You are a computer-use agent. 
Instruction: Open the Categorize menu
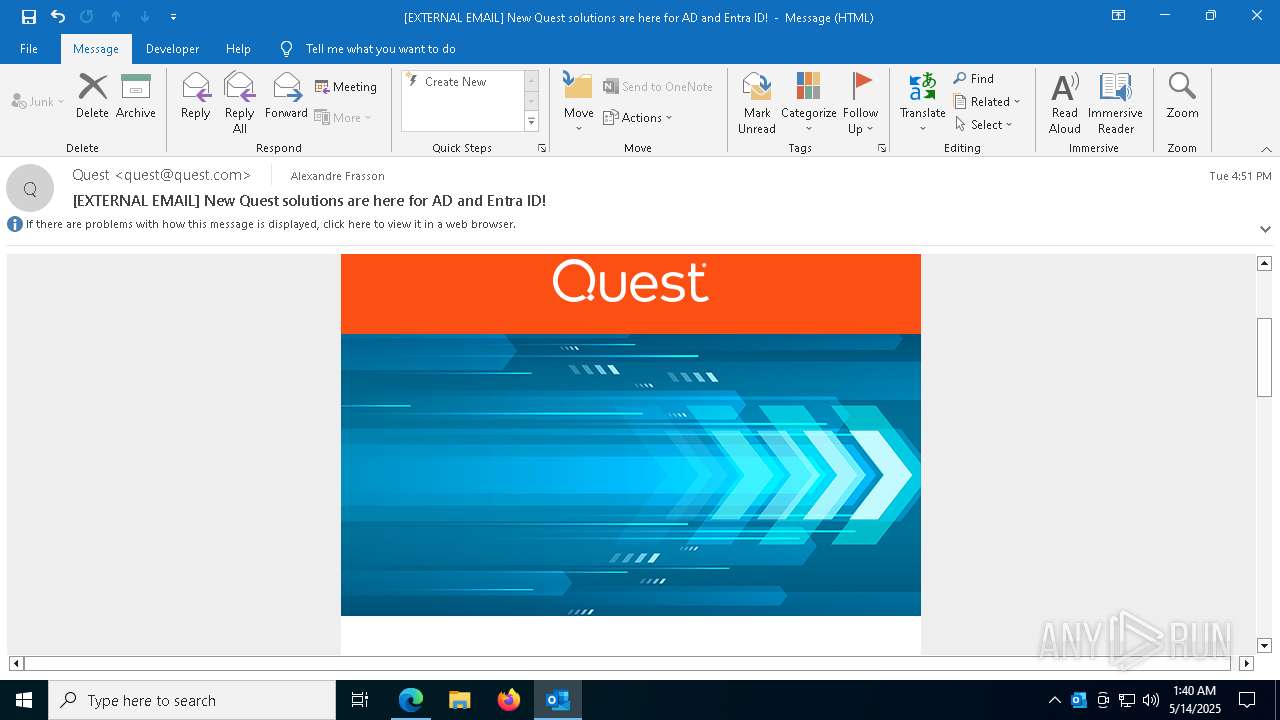click(808, 102)
